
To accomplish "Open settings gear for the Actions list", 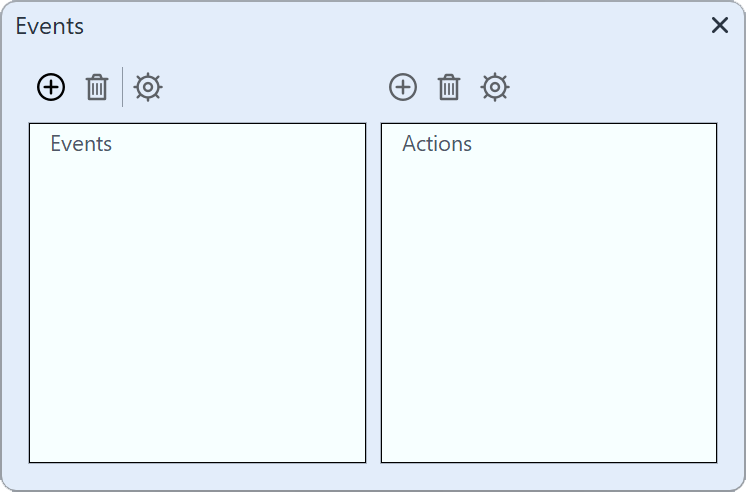I will point(495,88).
